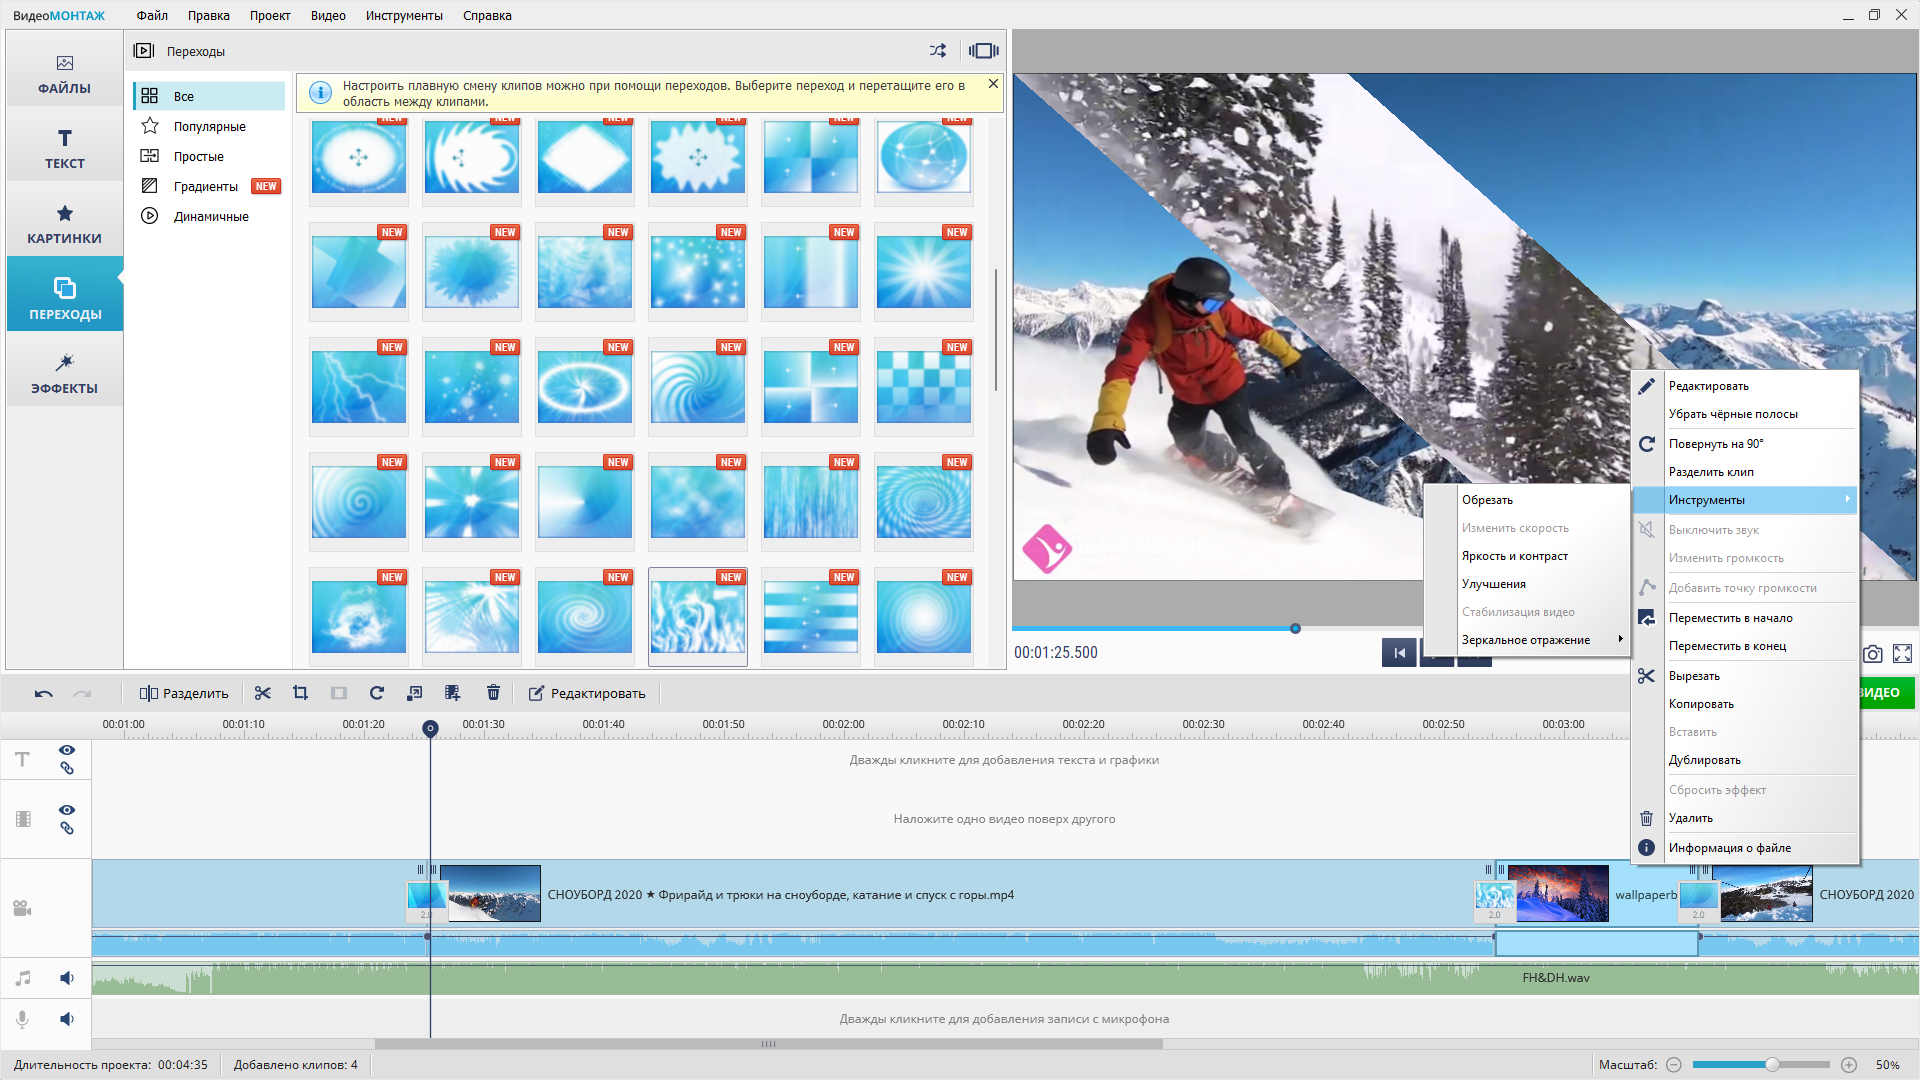Screen dimensions: 1920x1080
Task: Click the scissors cut icon in toolbar
Action: 263,693
